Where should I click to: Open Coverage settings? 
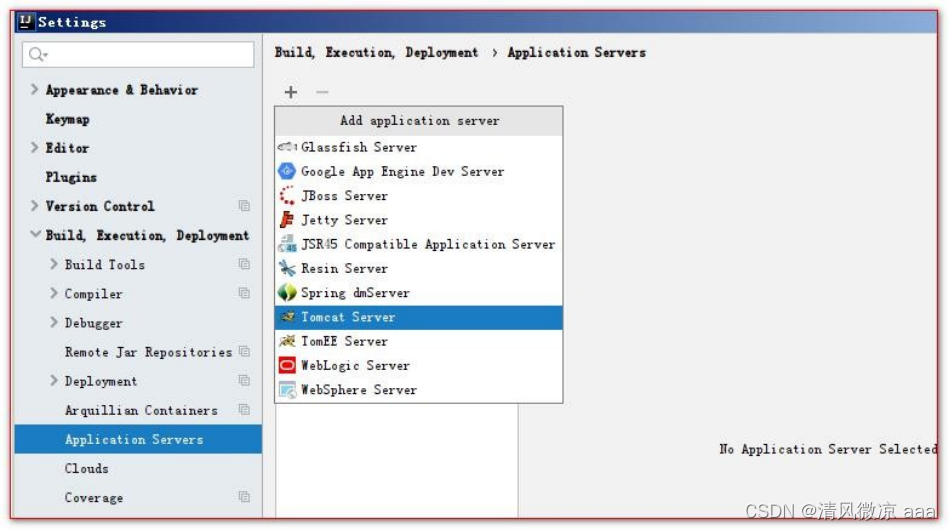pos(94,497)
